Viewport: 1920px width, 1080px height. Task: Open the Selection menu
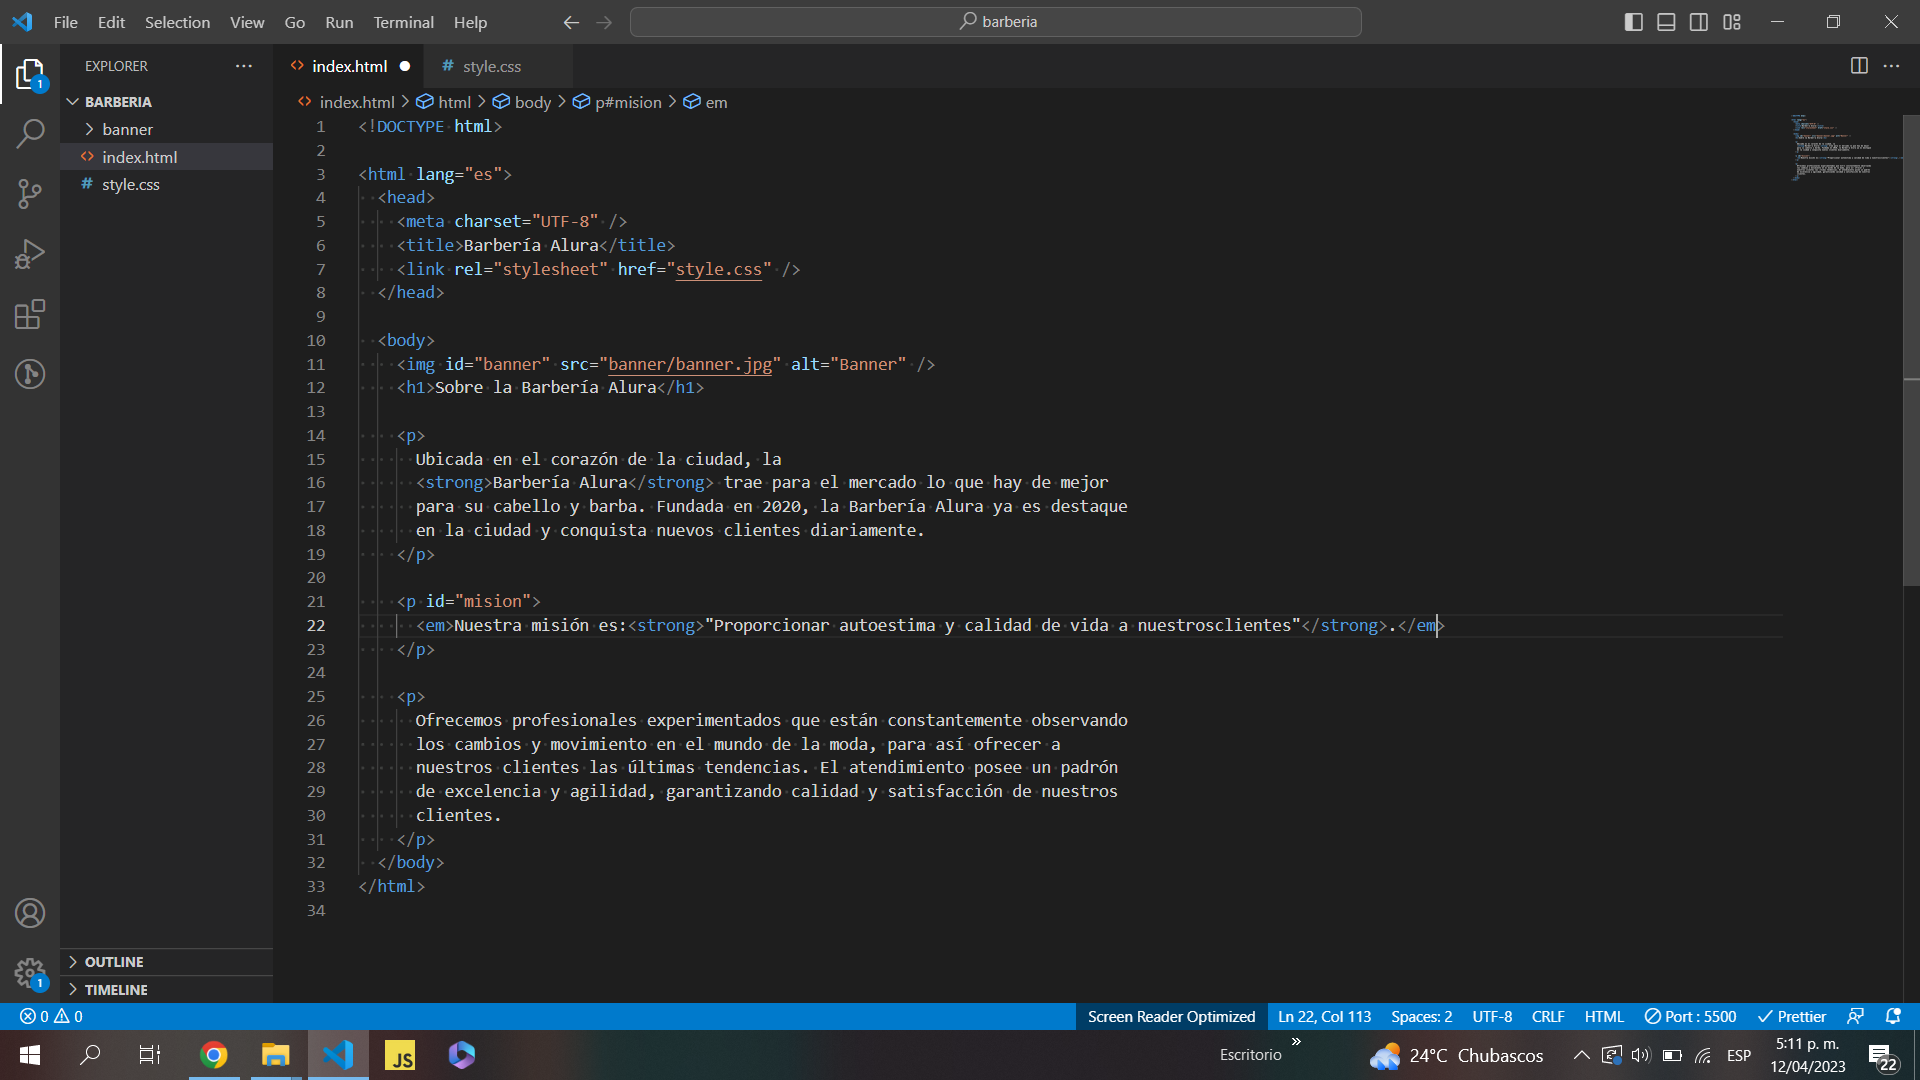click(x=177, y=22)
